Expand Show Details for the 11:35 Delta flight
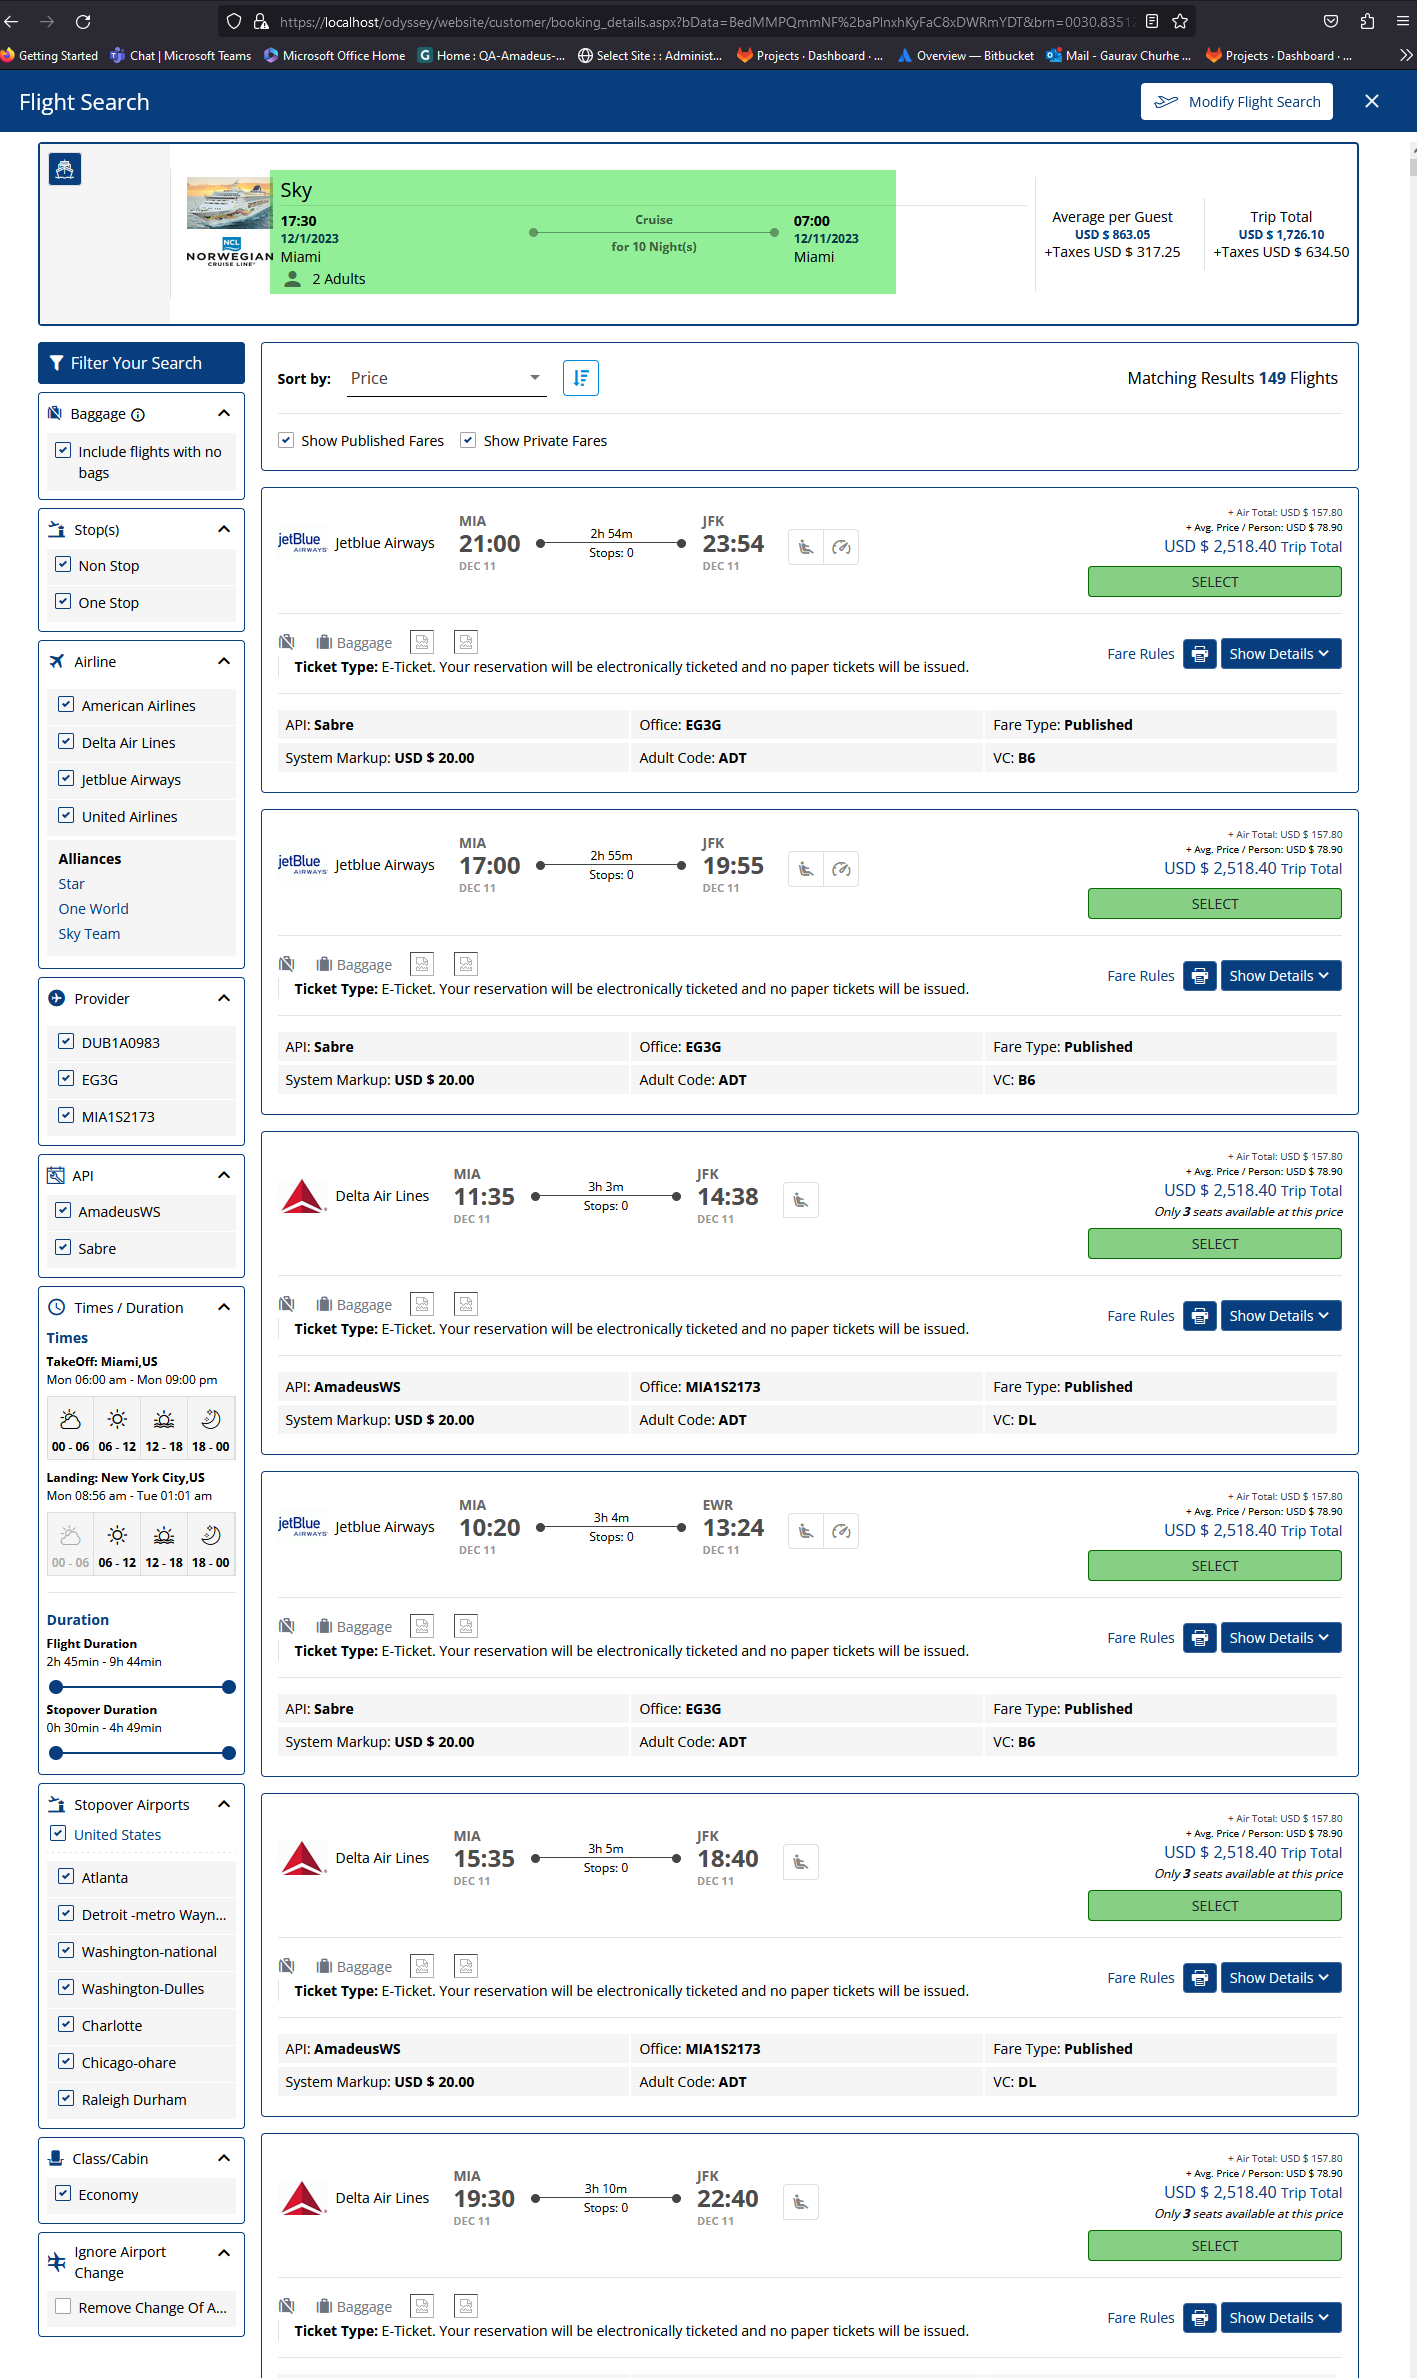The image size is (1417, 2378). point(1280,1316)
